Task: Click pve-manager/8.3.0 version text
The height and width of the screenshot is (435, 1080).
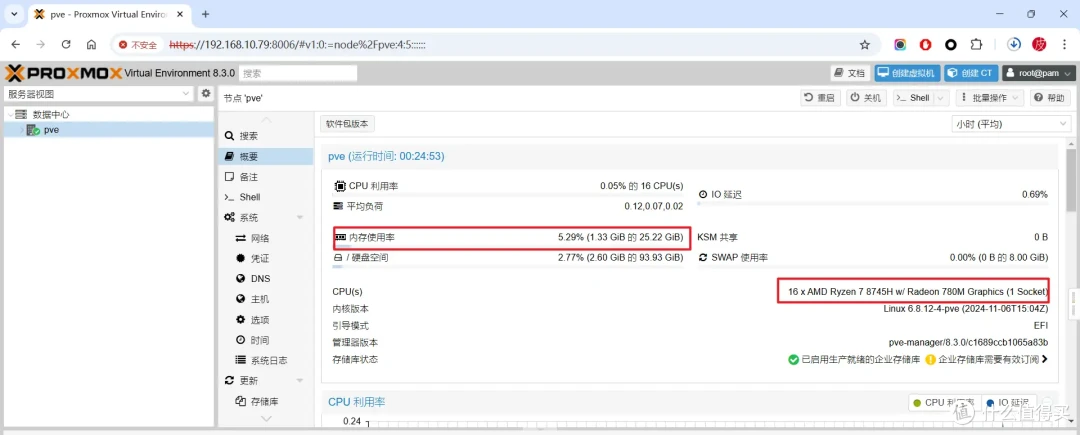Action: 968,343
